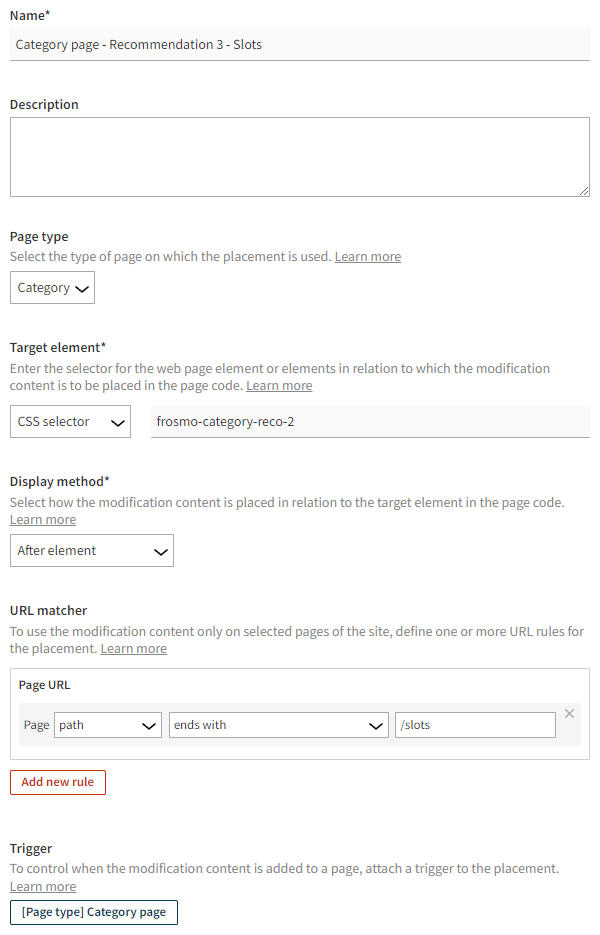Viewport: 600px width, 935px height.
Task: Remove the Page URL rule with the × icon
Action: coord(569,713)
